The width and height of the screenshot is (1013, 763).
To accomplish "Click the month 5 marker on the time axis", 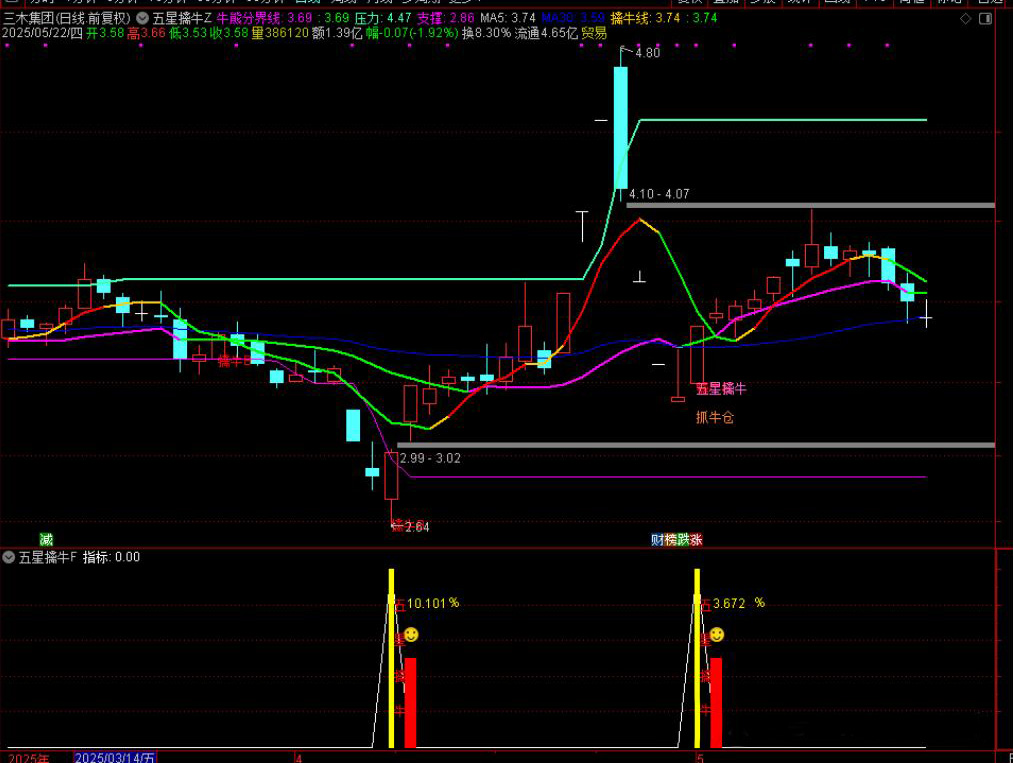I will [700, 757].
